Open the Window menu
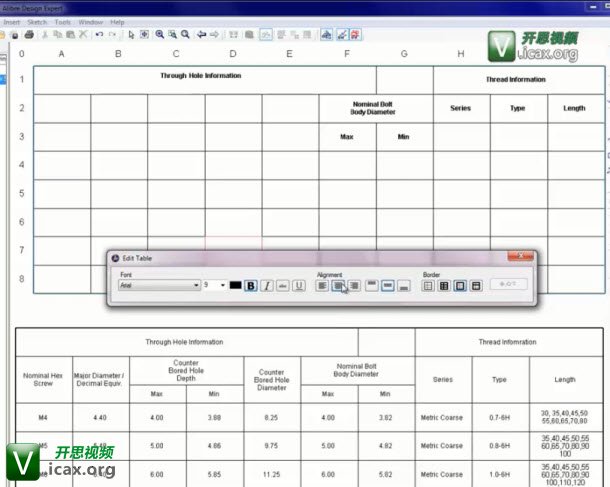Screen dimensions: 610x487 click(91, 22)
